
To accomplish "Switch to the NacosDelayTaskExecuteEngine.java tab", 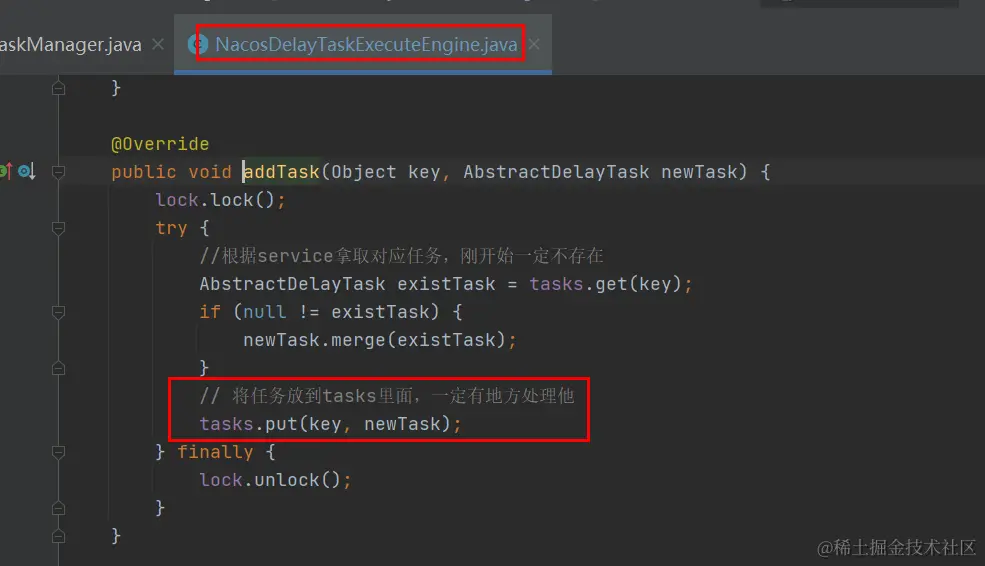I will pos(366,45).
